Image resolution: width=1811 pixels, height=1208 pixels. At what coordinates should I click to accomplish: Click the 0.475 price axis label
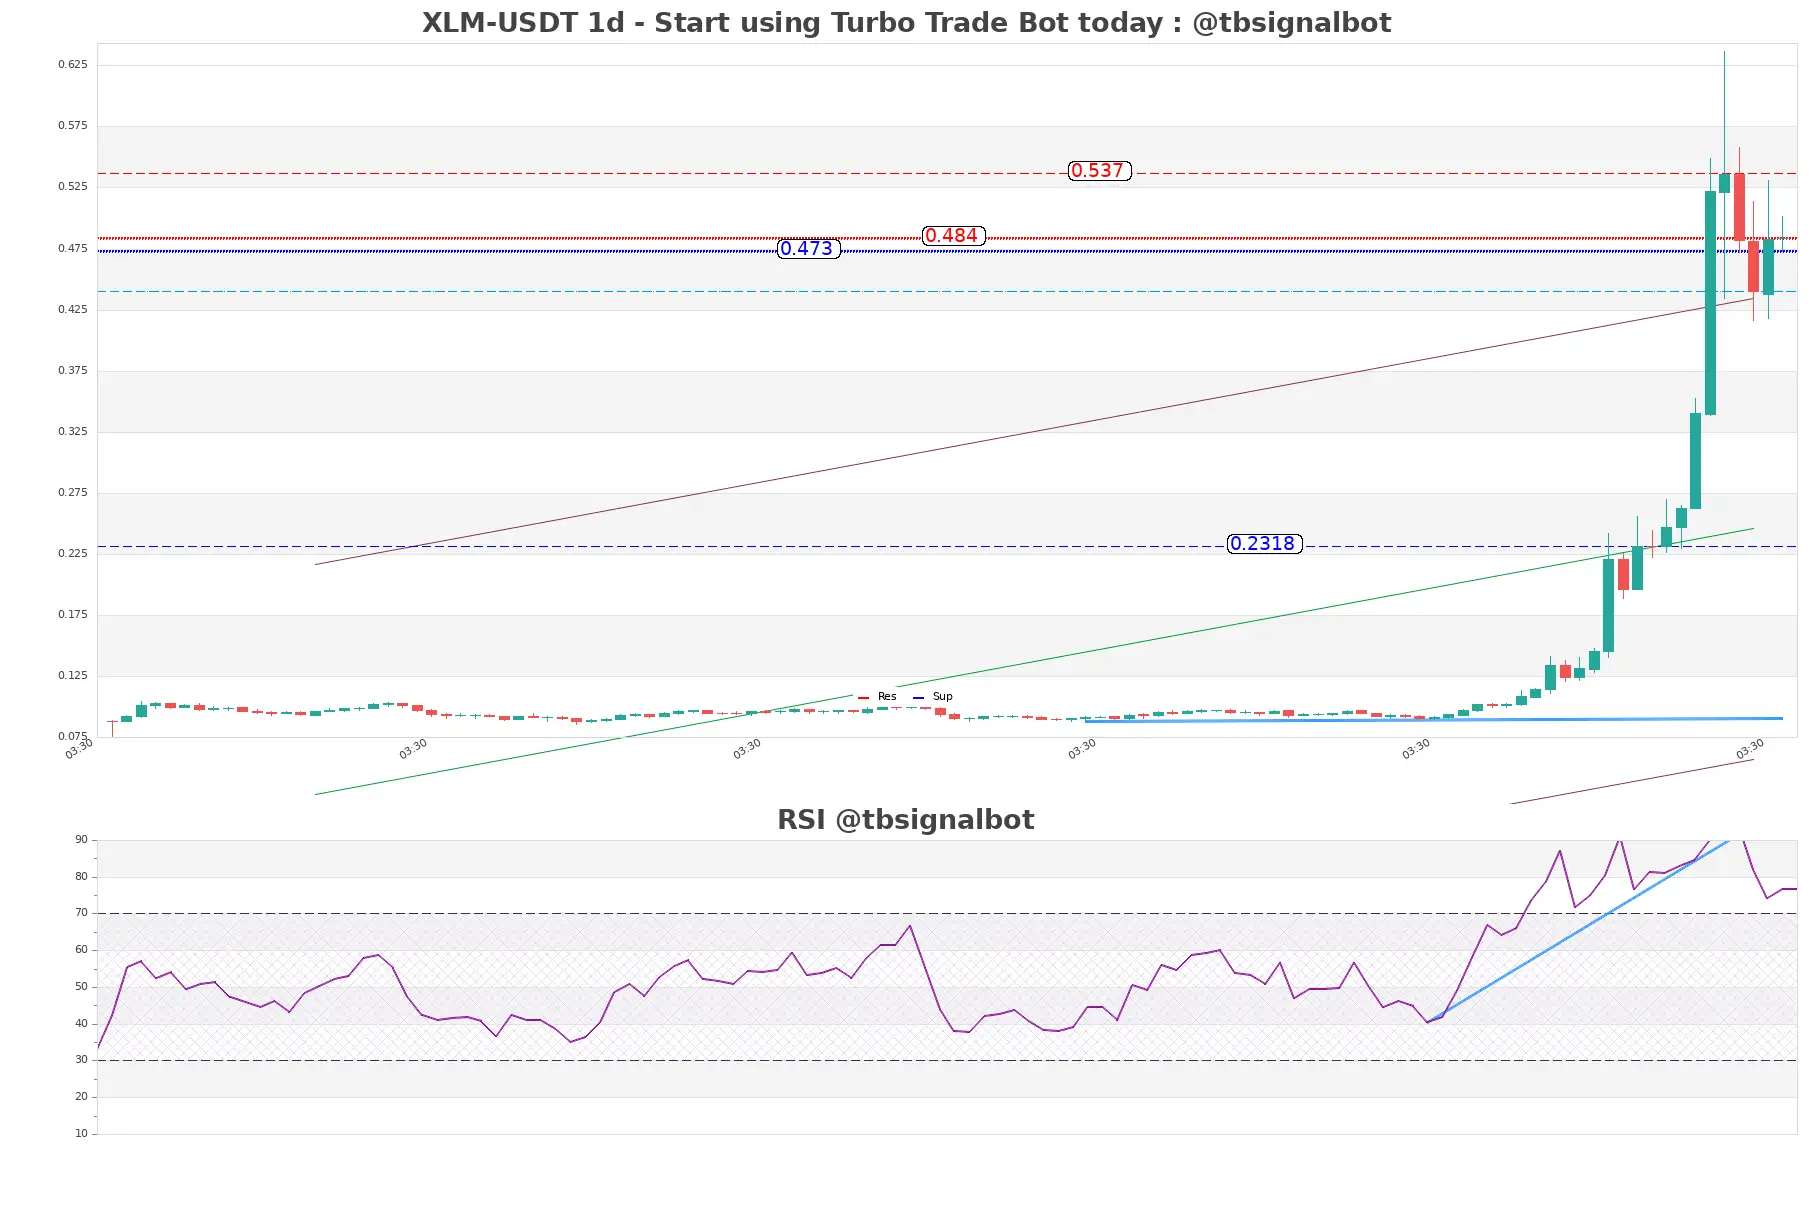pos(73,249)
